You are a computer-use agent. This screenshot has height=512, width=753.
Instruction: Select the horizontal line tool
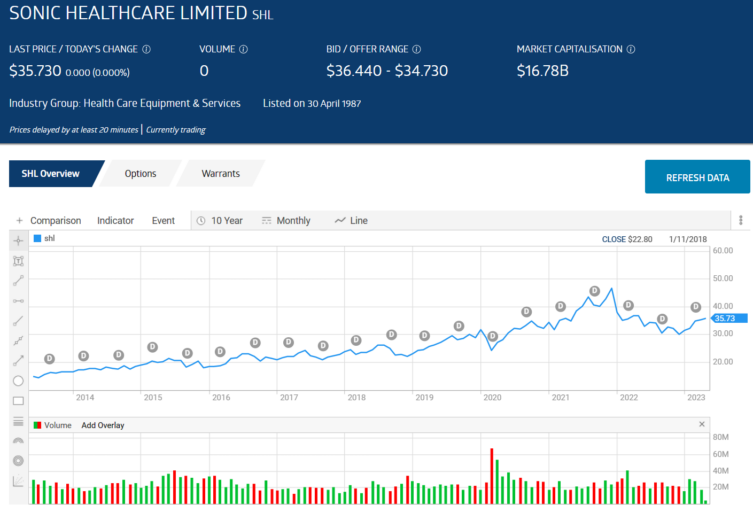click(x=18, y=301)
